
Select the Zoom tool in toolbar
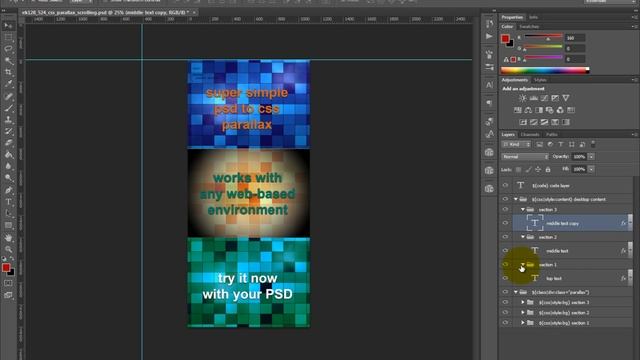click(8, 249)
